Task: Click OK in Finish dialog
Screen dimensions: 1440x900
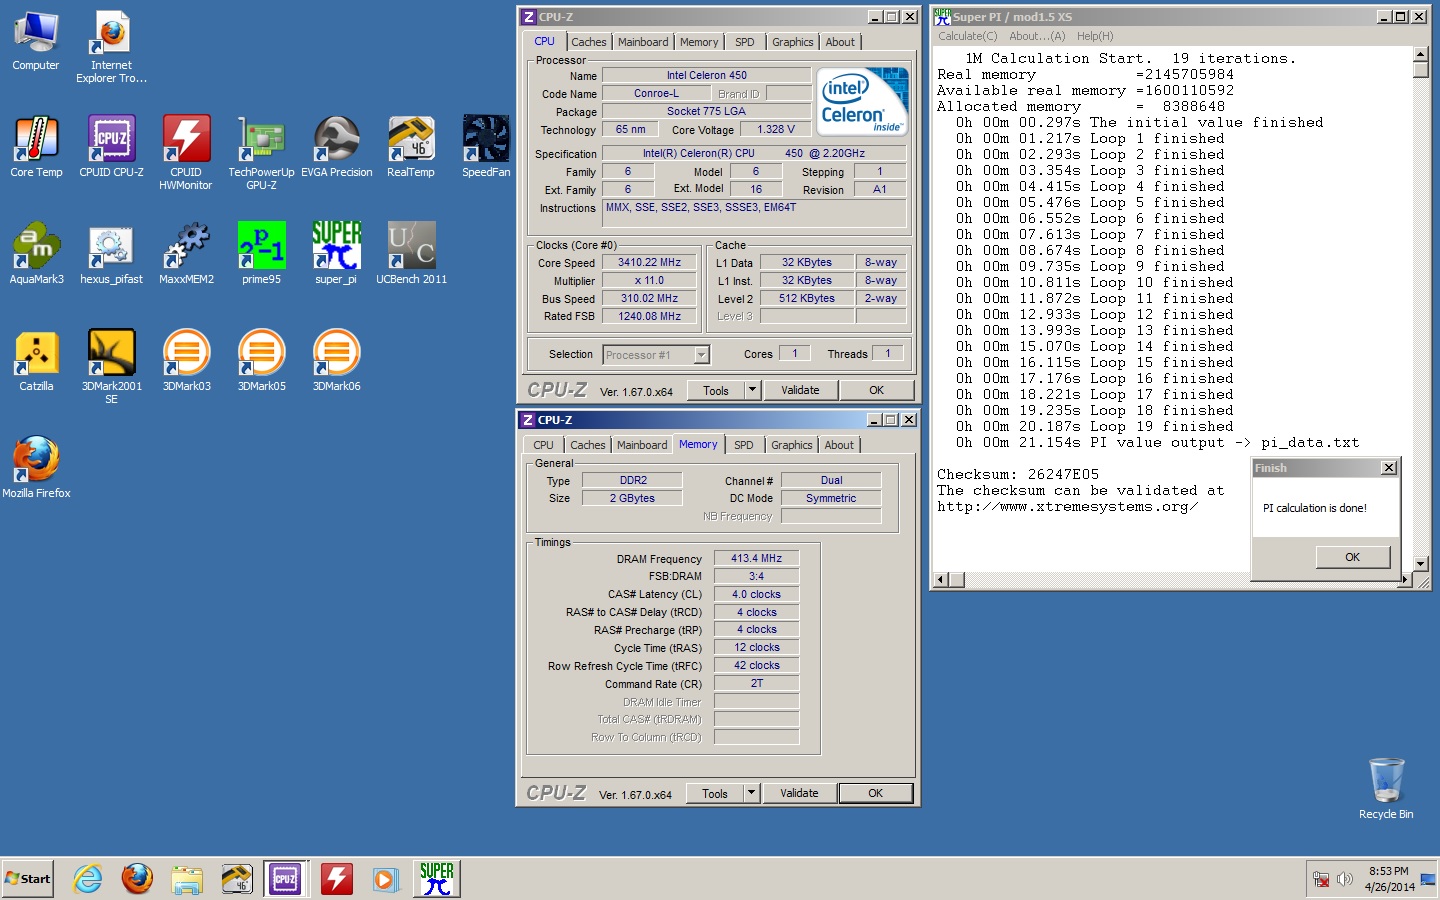Action: tap(1352, 557)
